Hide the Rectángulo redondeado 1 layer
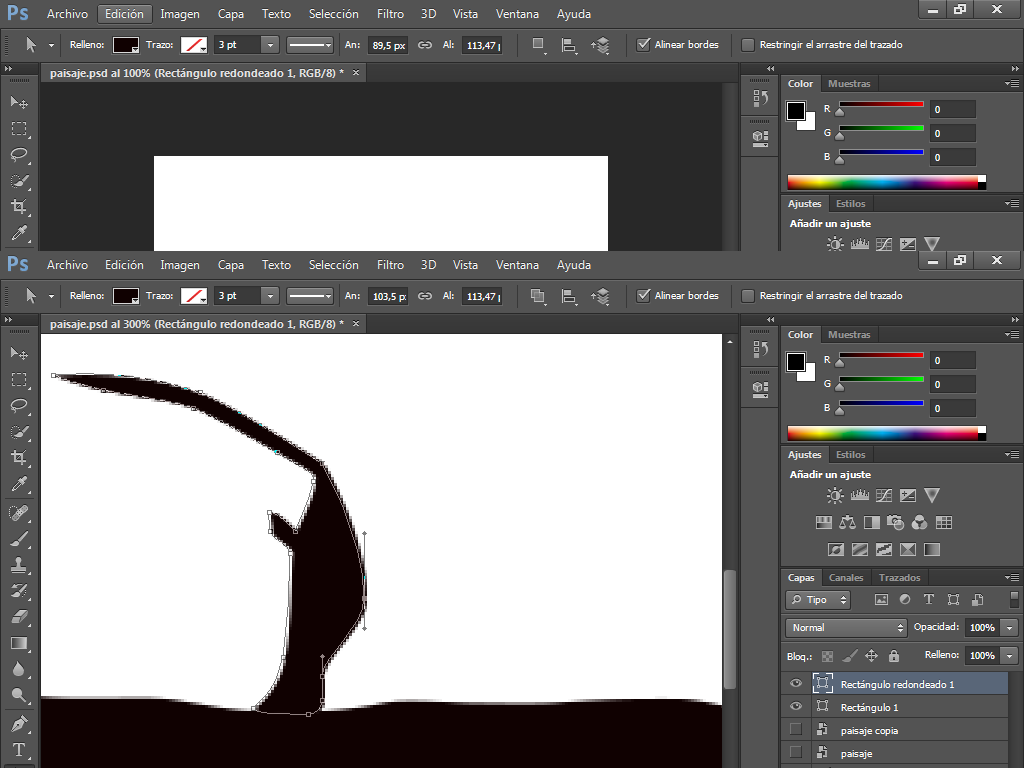Image resolution: width=1024 pixels, height=768 pixels. (795, 684)
